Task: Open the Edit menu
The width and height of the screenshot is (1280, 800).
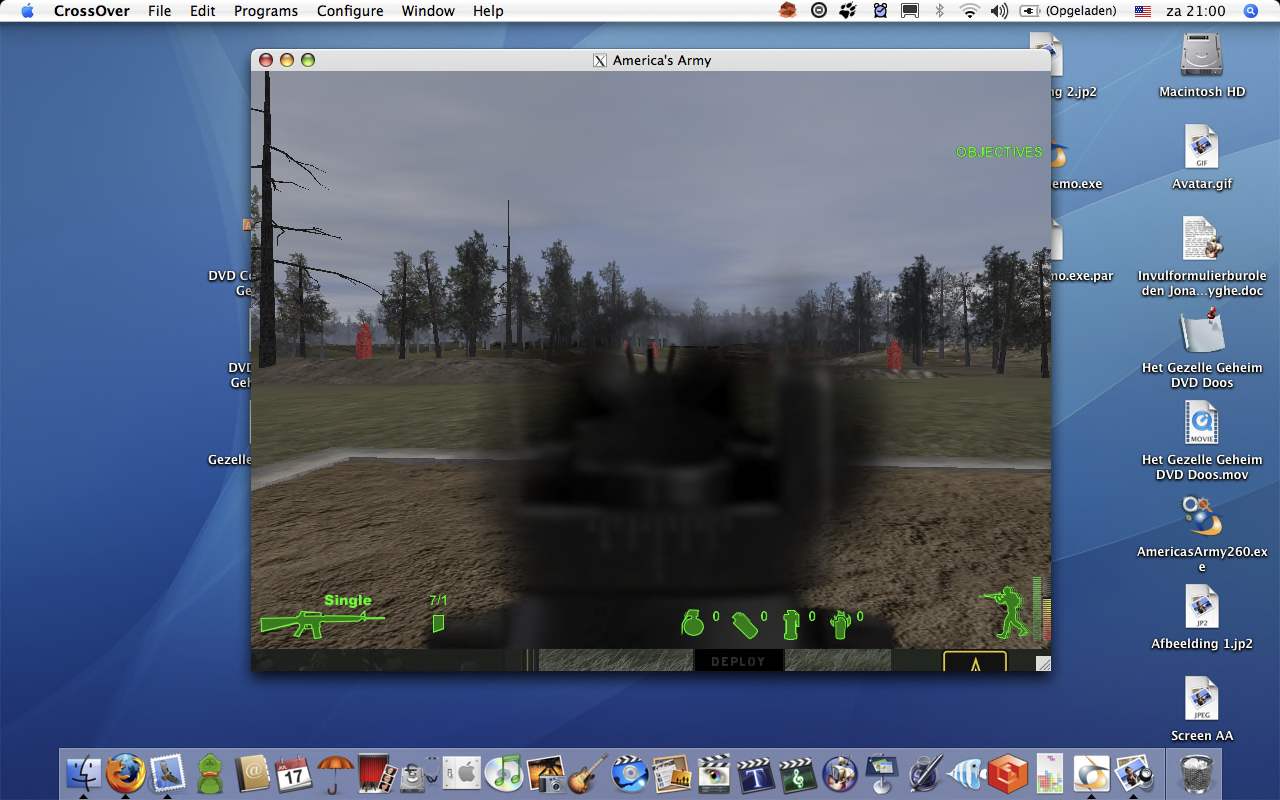Action: coord(203,11)
